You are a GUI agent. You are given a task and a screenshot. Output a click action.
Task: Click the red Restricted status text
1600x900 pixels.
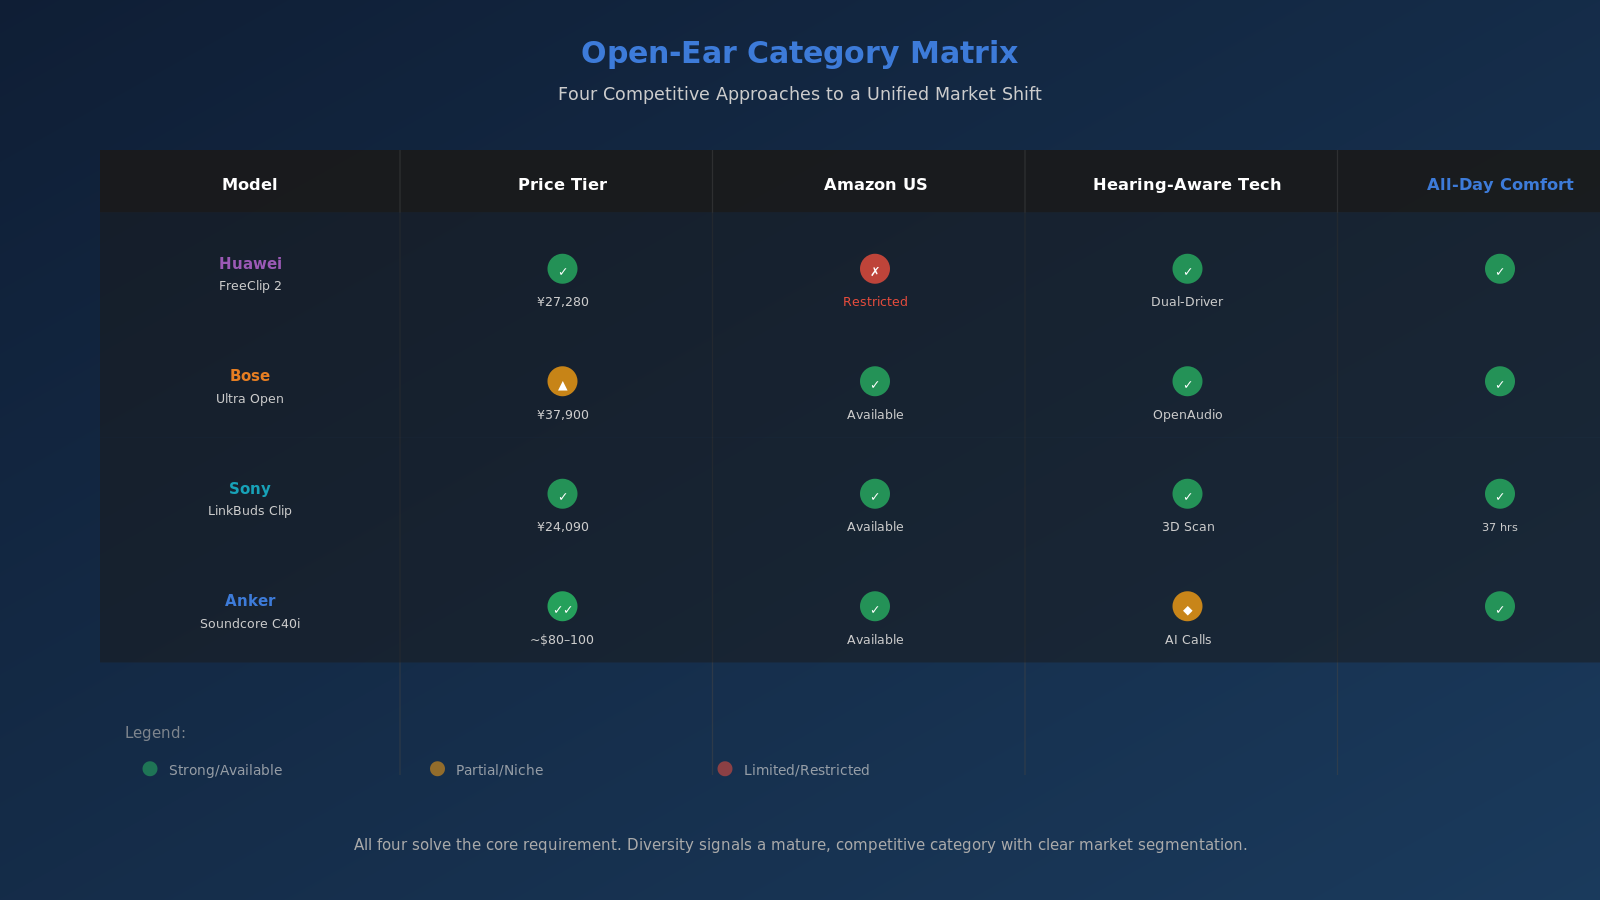[875, 302]
